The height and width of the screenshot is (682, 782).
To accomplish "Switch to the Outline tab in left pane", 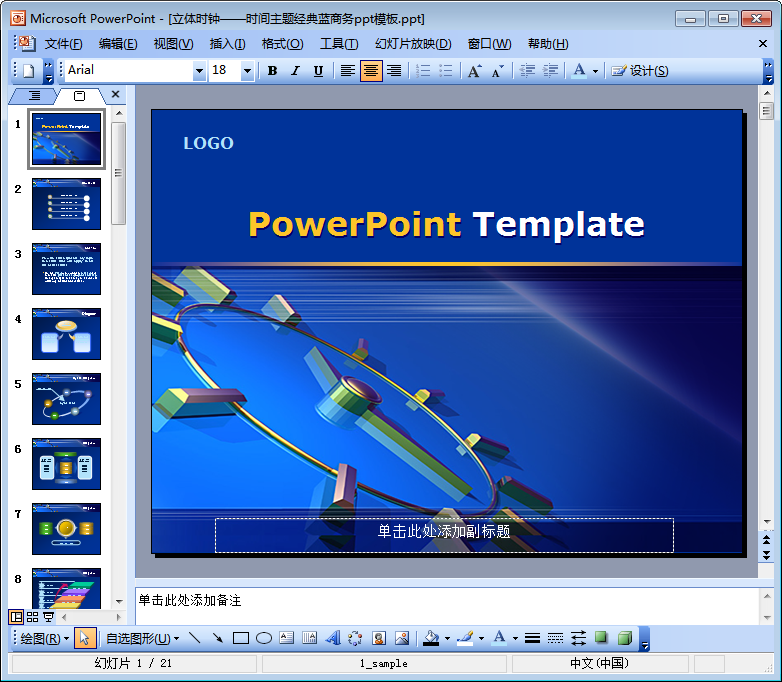I will click(34, 95).
